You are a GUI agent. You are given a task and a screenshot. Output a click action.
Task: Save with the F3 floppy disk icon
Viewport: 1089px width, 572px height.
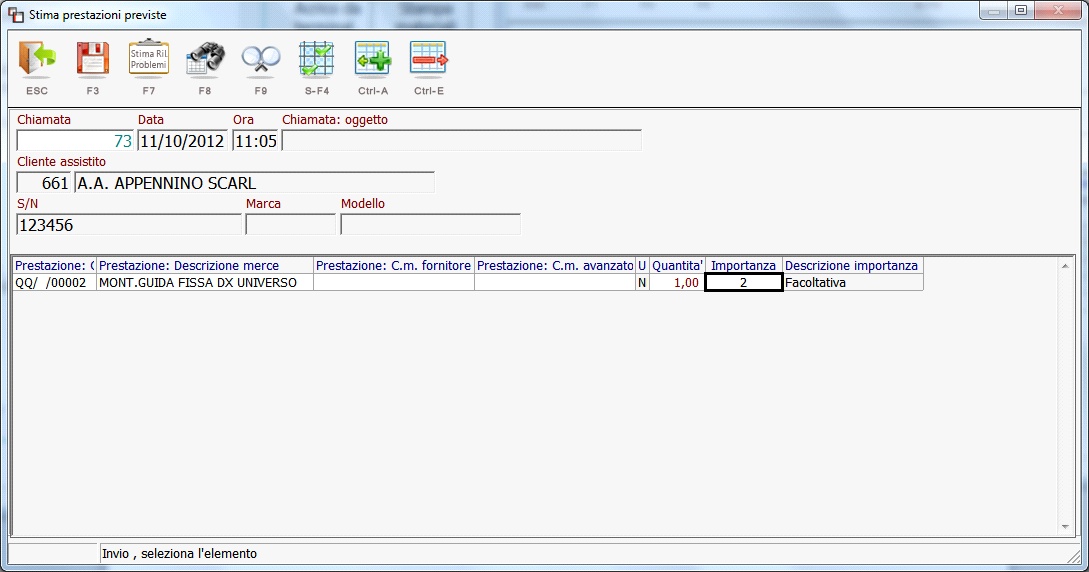[x=92, y=59]
